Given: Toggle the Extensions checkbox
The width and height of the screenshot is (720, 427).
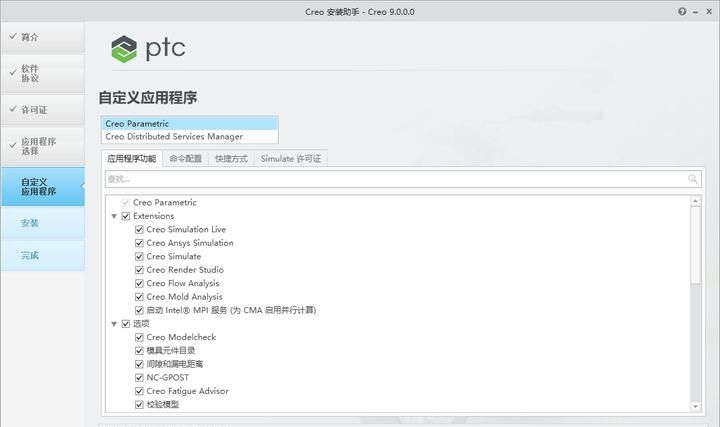Looking at the screenshot, I should point(126,216).
